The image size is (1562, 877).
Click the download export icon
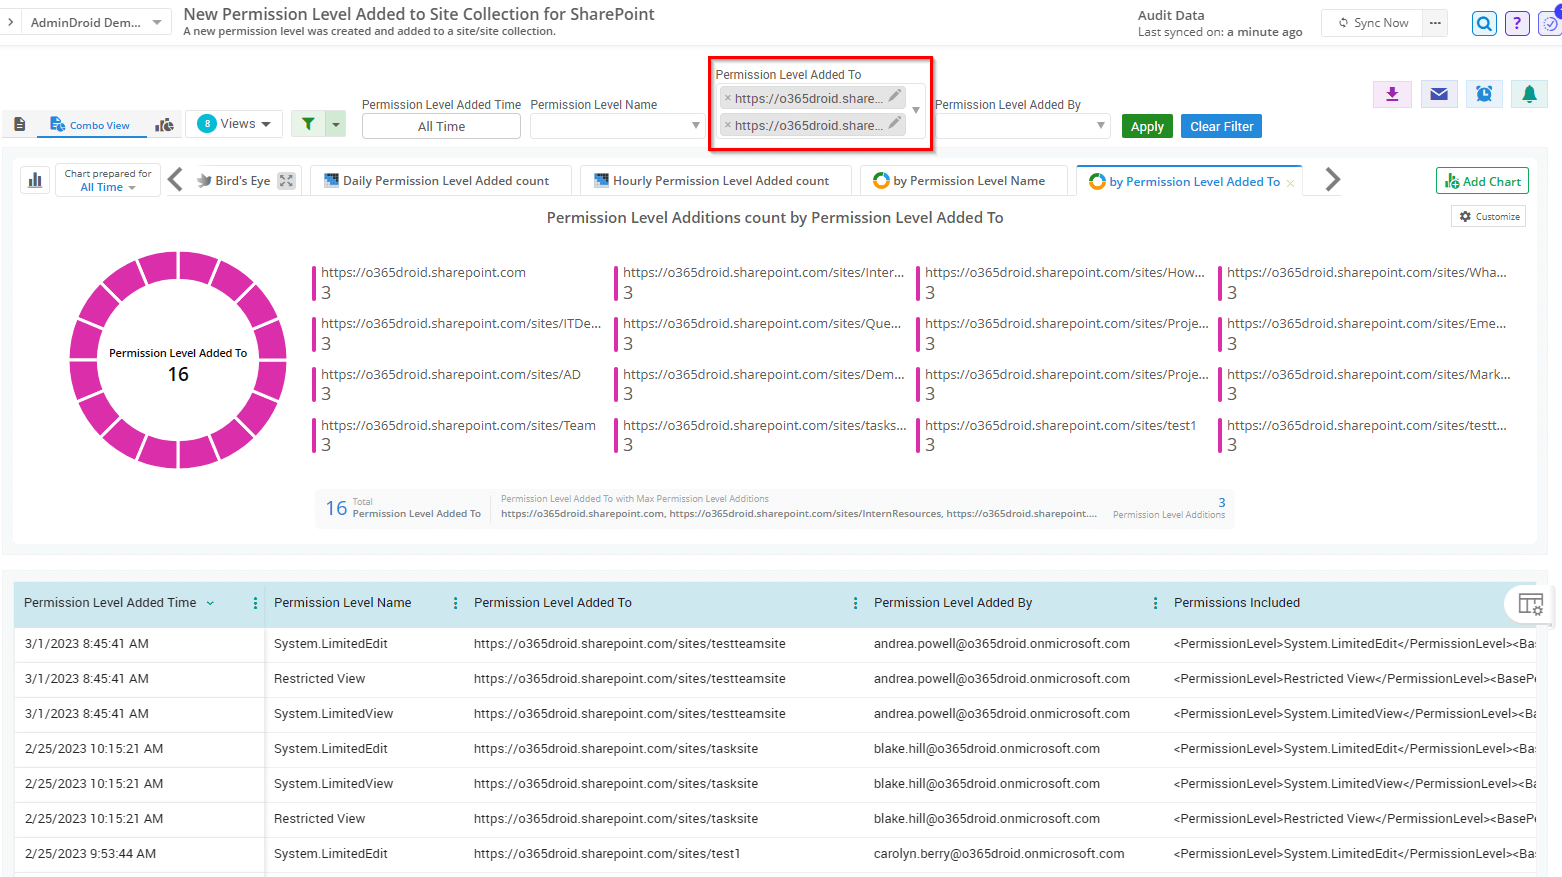pos(1392,94)
